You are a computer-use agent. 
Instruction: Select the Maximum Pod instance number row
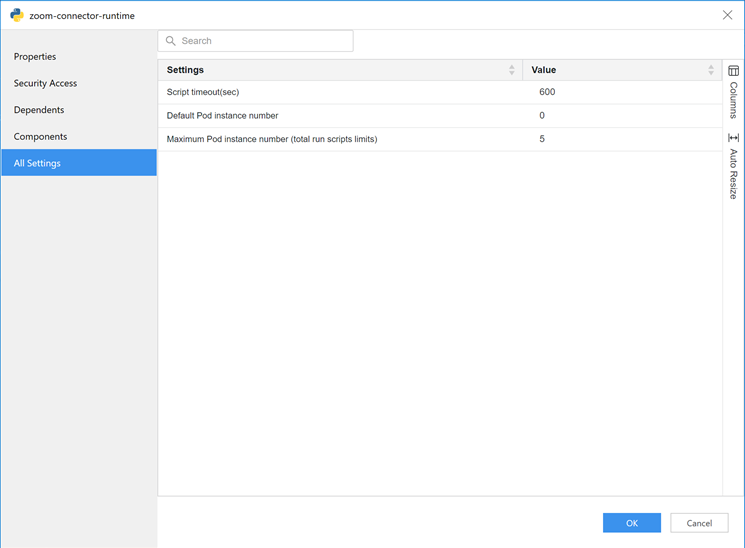[x=271, y=139]
